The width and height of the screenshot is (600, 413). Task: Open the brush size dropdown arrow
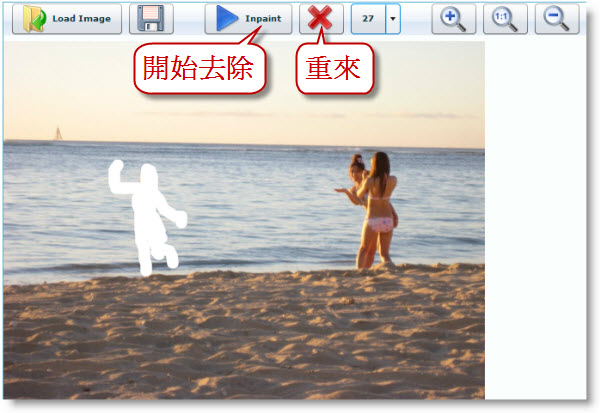pyautogui.click(x=393, y=19)
